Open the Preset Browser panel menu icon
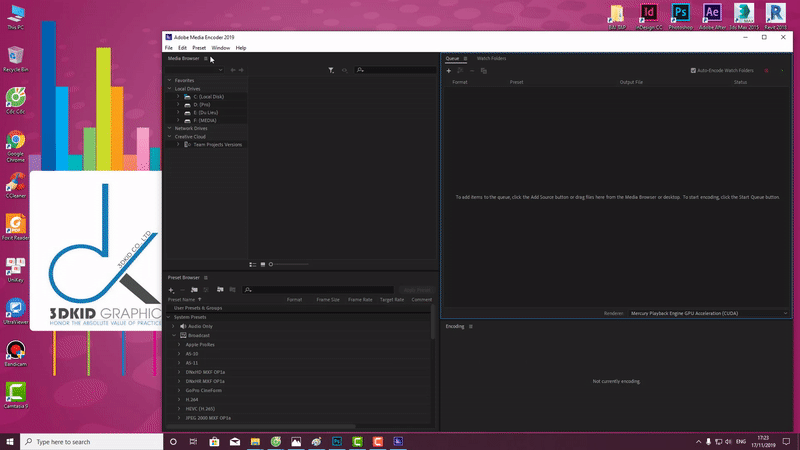800x450 pixels. [206, 278]
